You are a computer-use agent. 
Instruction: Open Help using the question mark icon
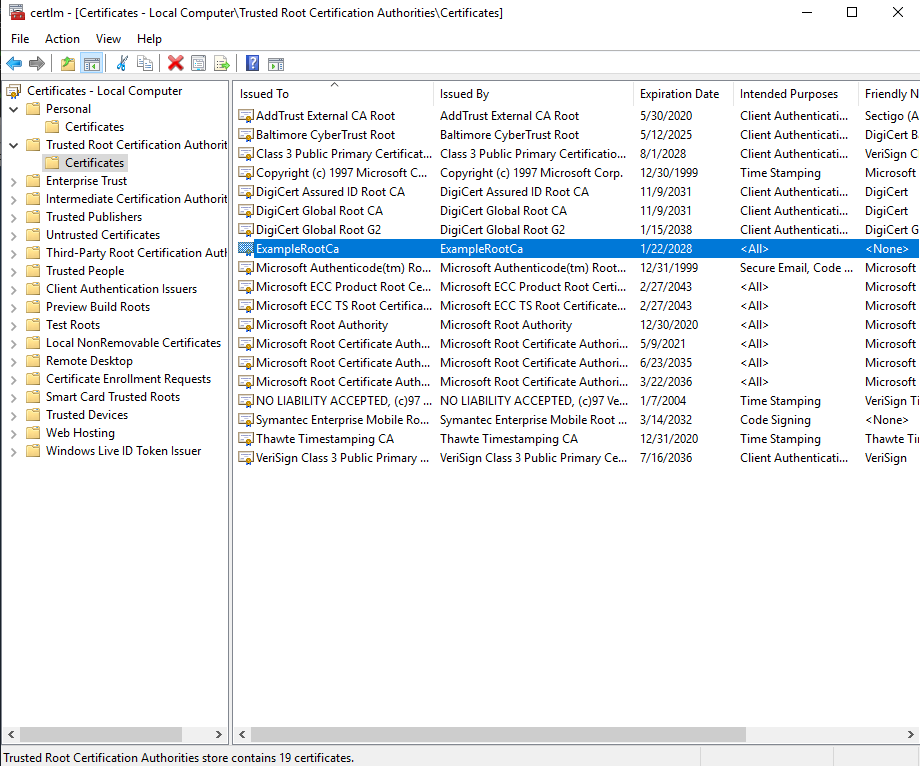pos(253,63)
